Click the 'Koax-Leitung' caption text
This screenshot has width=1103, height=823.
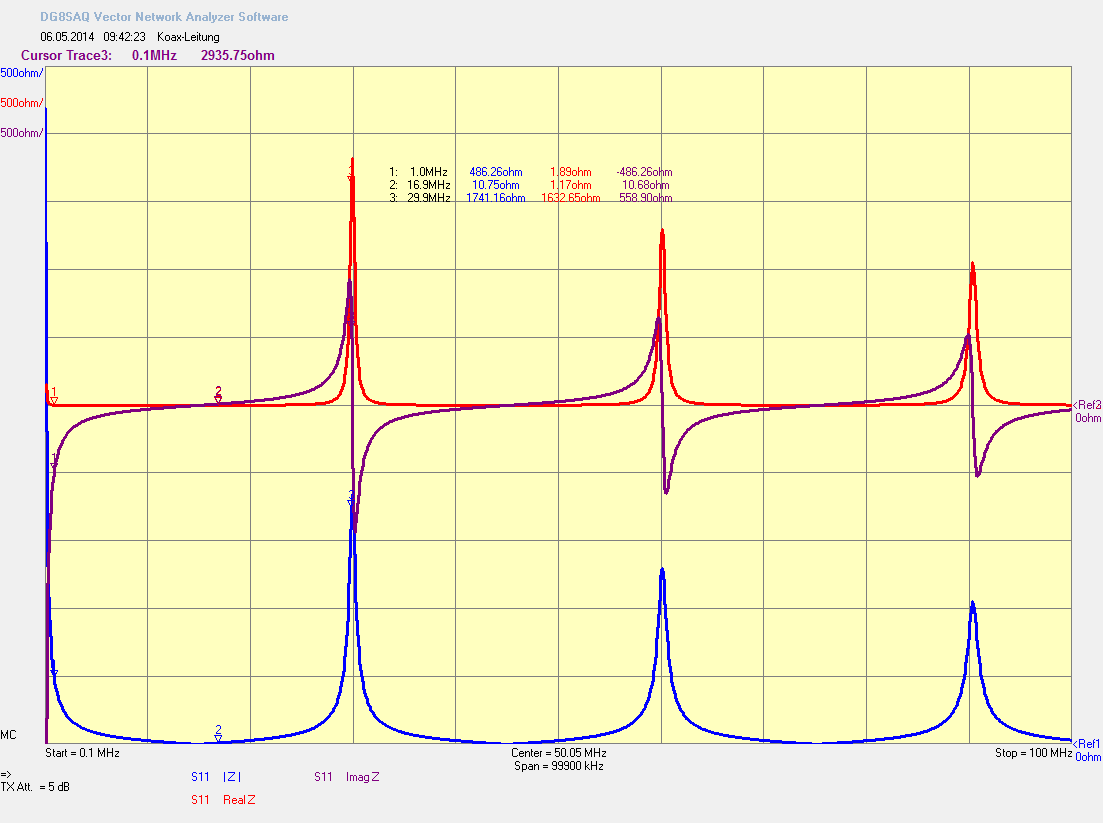(189, 37)
